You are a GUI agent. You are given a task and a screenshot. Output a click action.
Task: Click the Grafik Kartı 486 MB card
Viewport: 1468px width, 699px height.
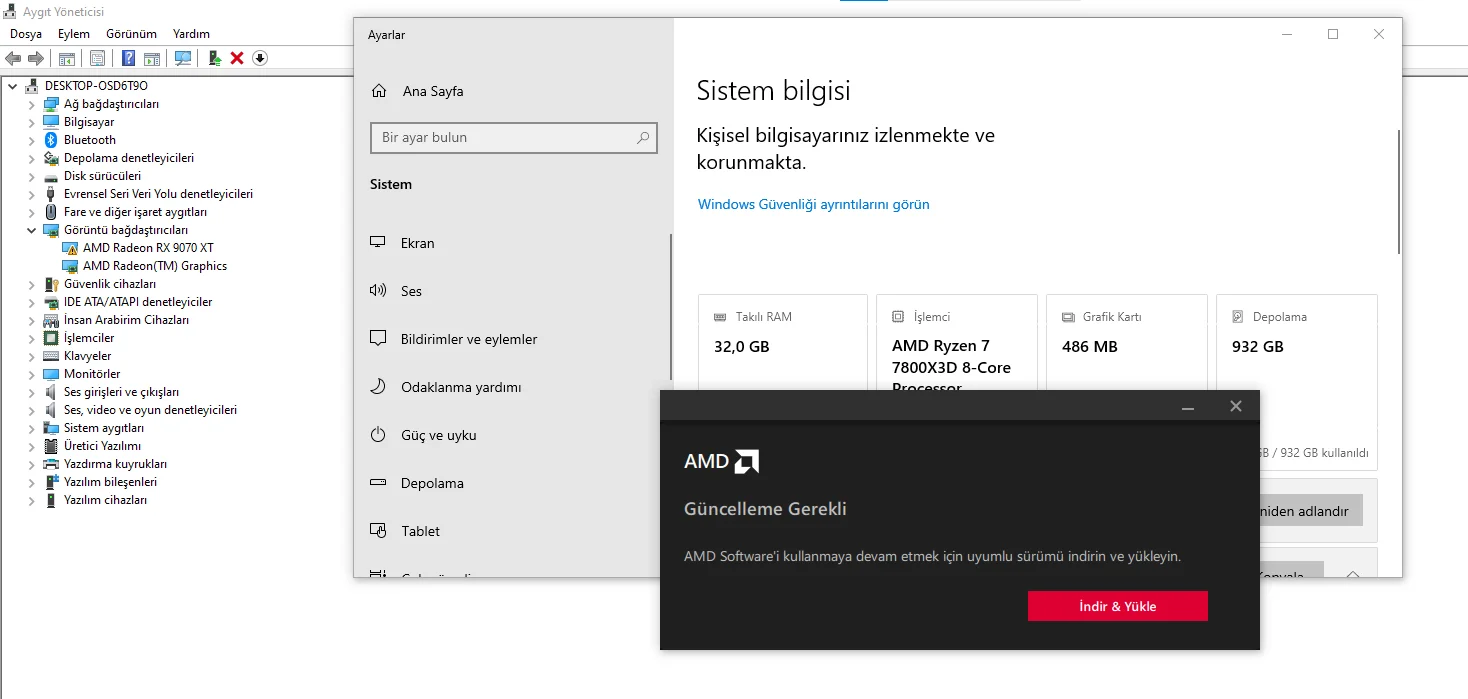(x=1127, y=342)
